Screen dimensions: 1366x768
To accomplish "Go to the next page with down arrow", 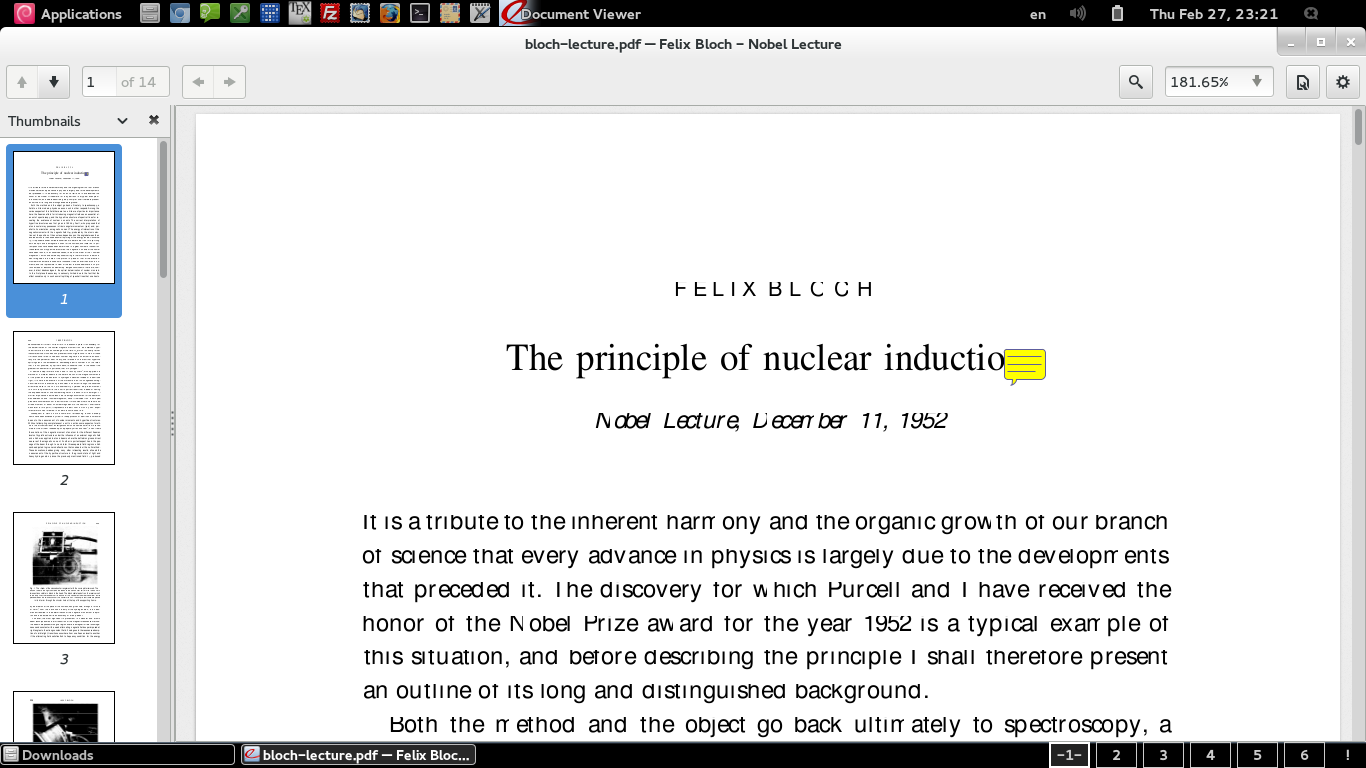I will (x=53, y=81).
